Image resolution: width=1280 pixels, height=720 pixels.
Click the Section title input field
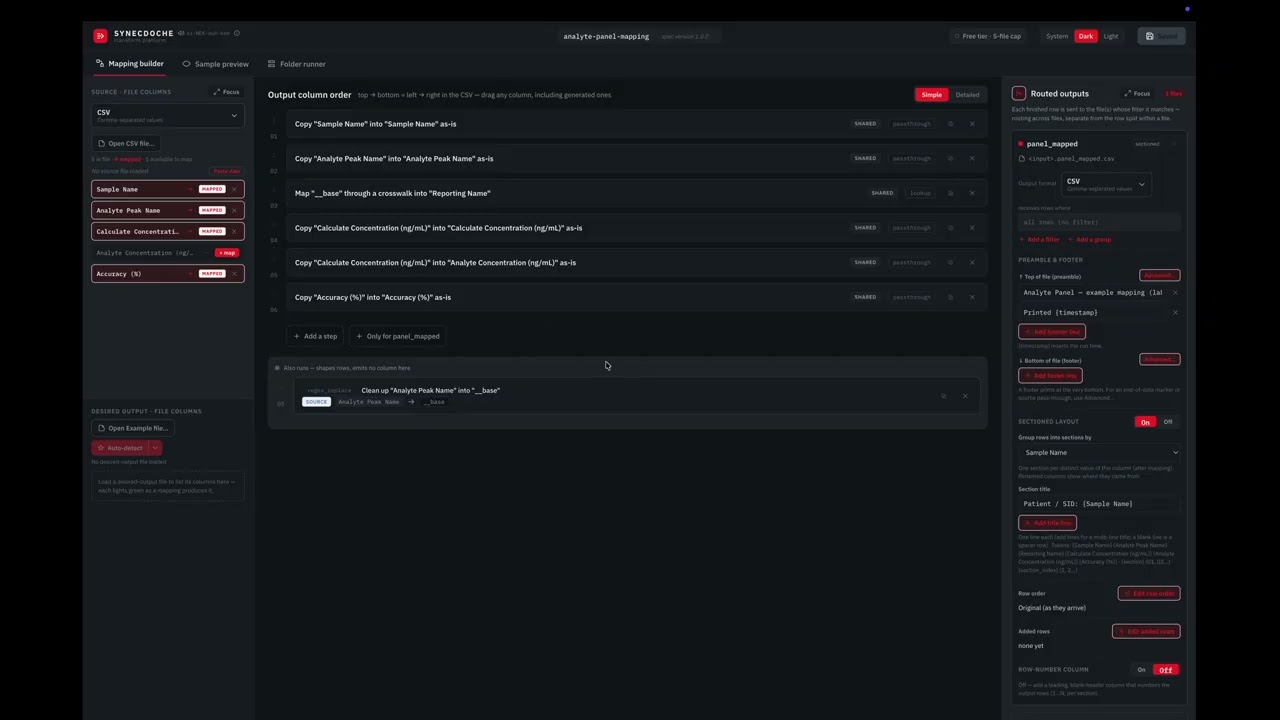tap(1099, 504)
